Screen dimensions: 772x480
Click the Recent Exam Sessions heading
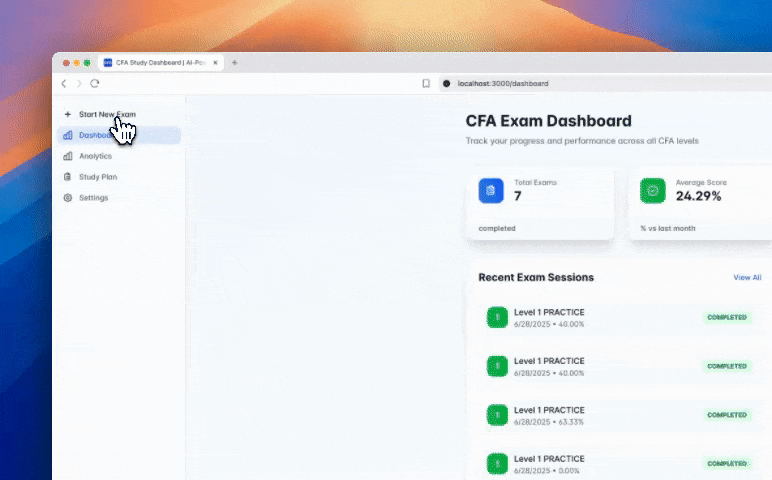tap(536, 278)
